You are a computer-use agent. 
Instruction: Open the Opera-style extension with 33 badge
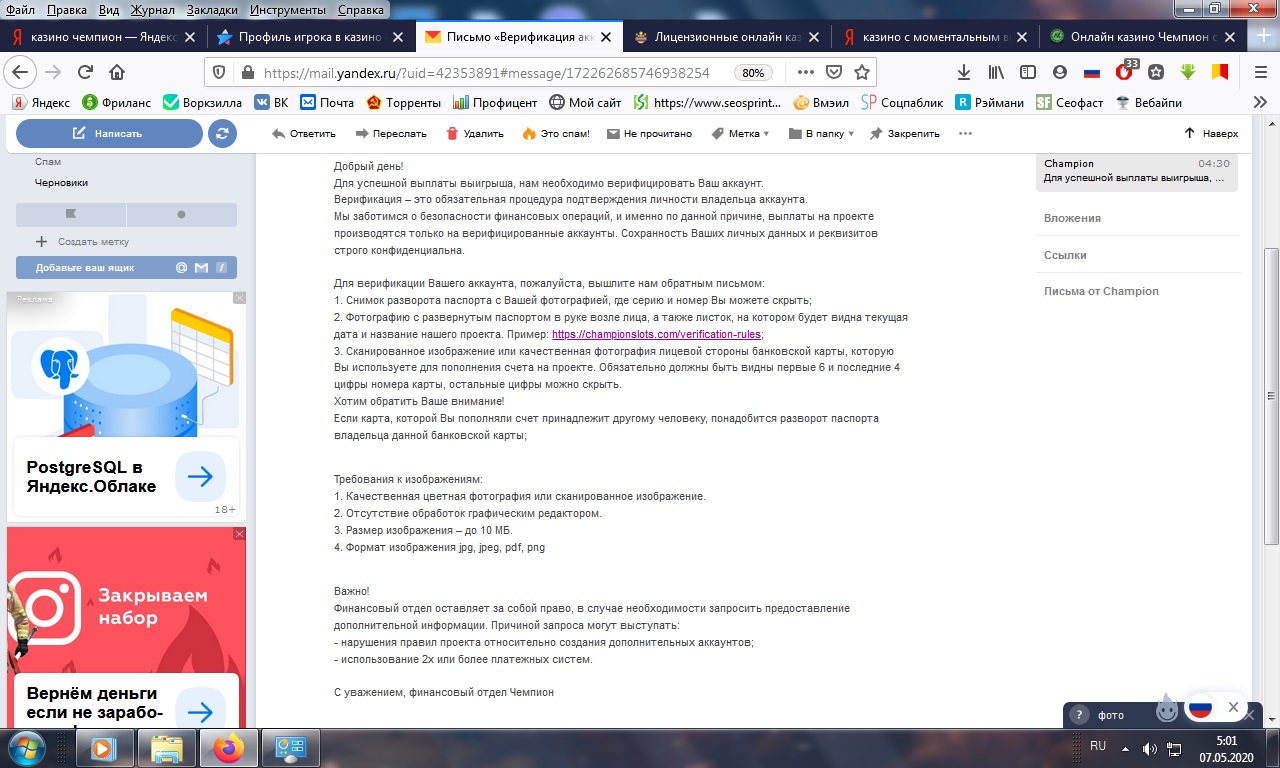tap(1125, 70)
